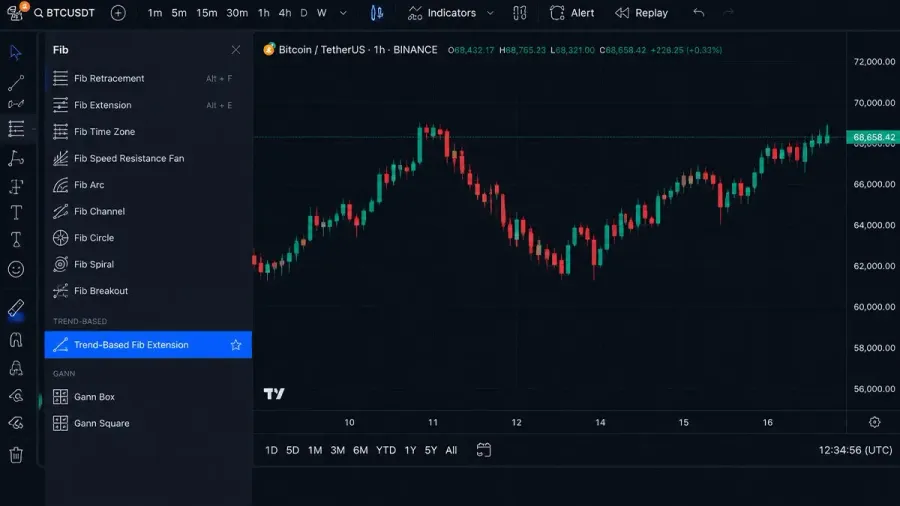Screen dimensions: 900x506
Task: Set range to 3M
Action: [x=338, y=450]
